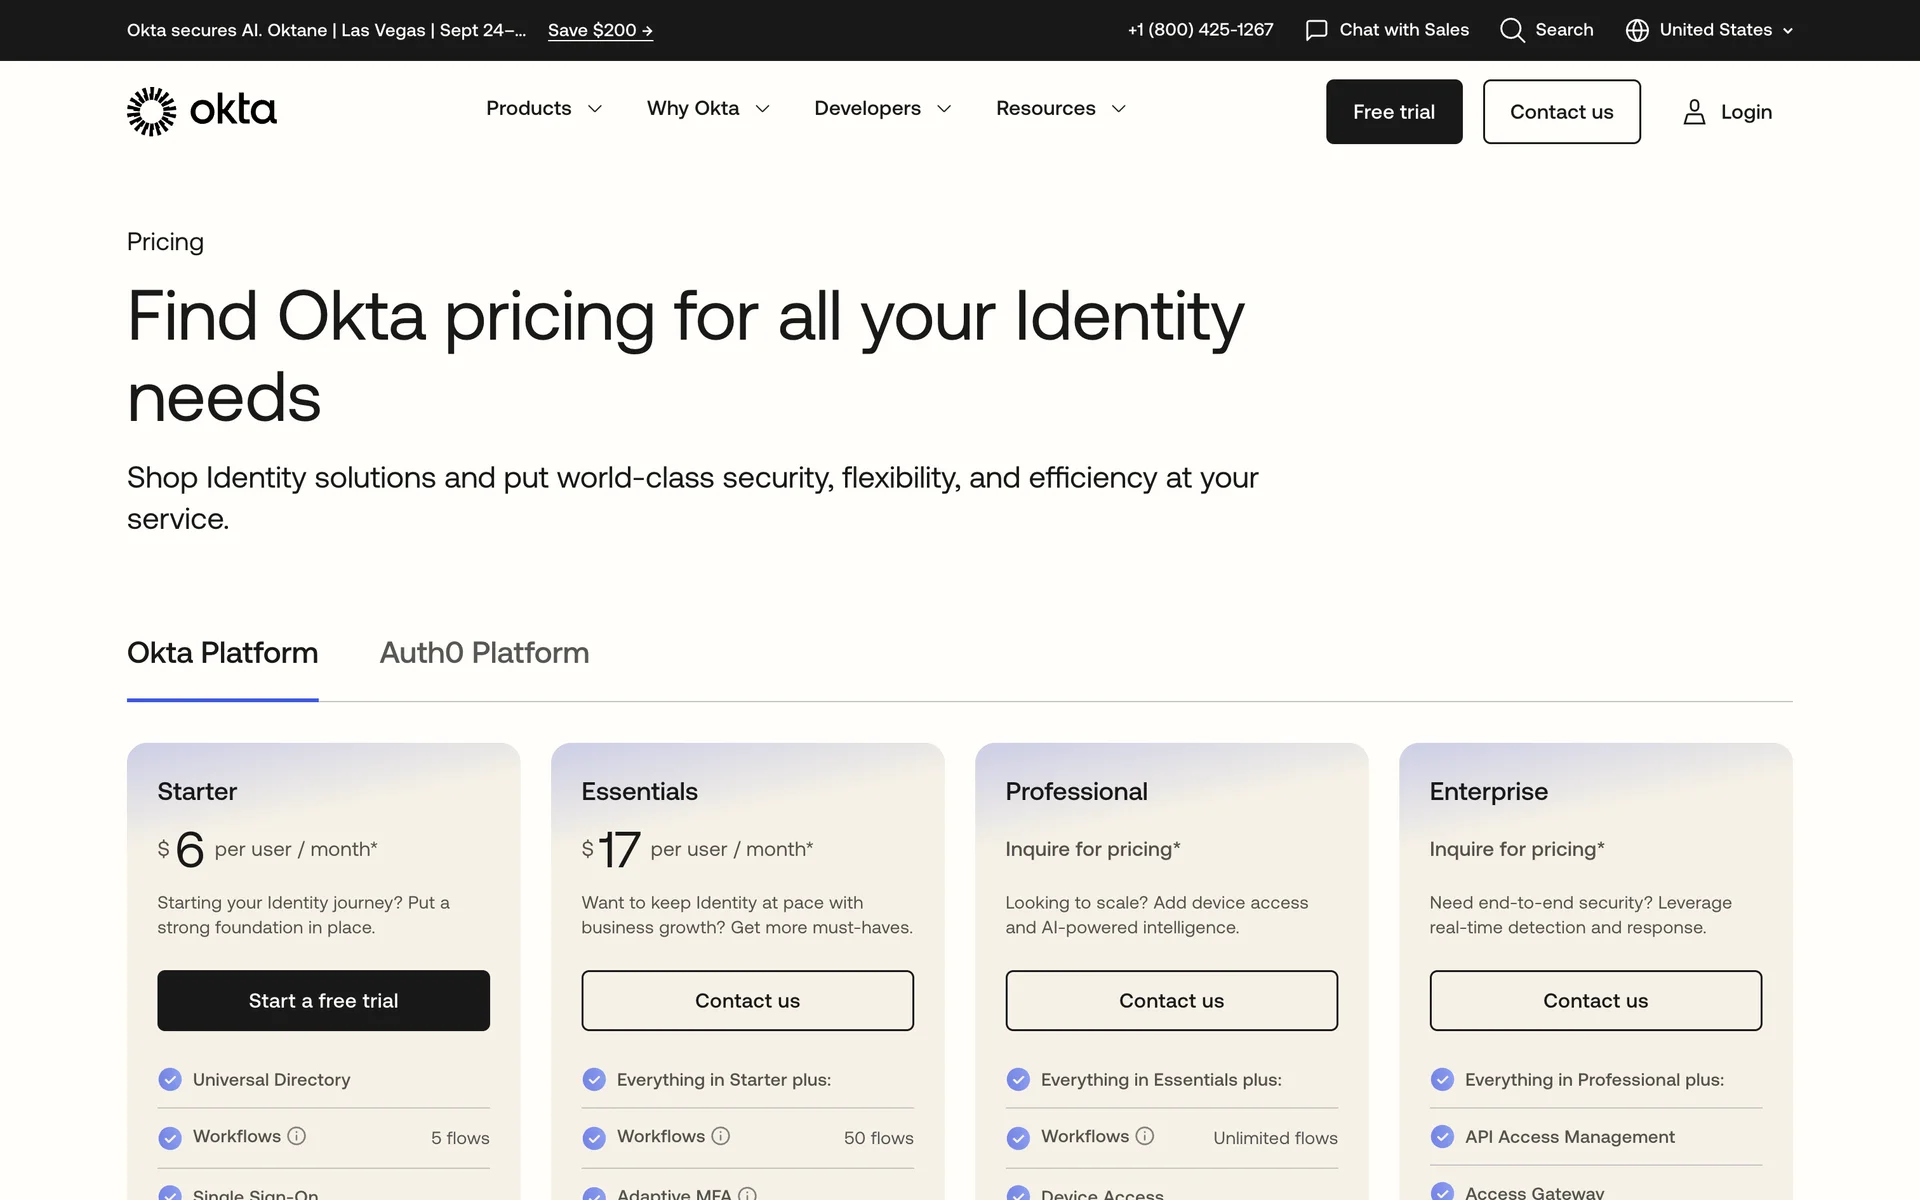Click the globe region icon
The width and height of the screenshot is (1920, 1200).
pos(1637,30)
